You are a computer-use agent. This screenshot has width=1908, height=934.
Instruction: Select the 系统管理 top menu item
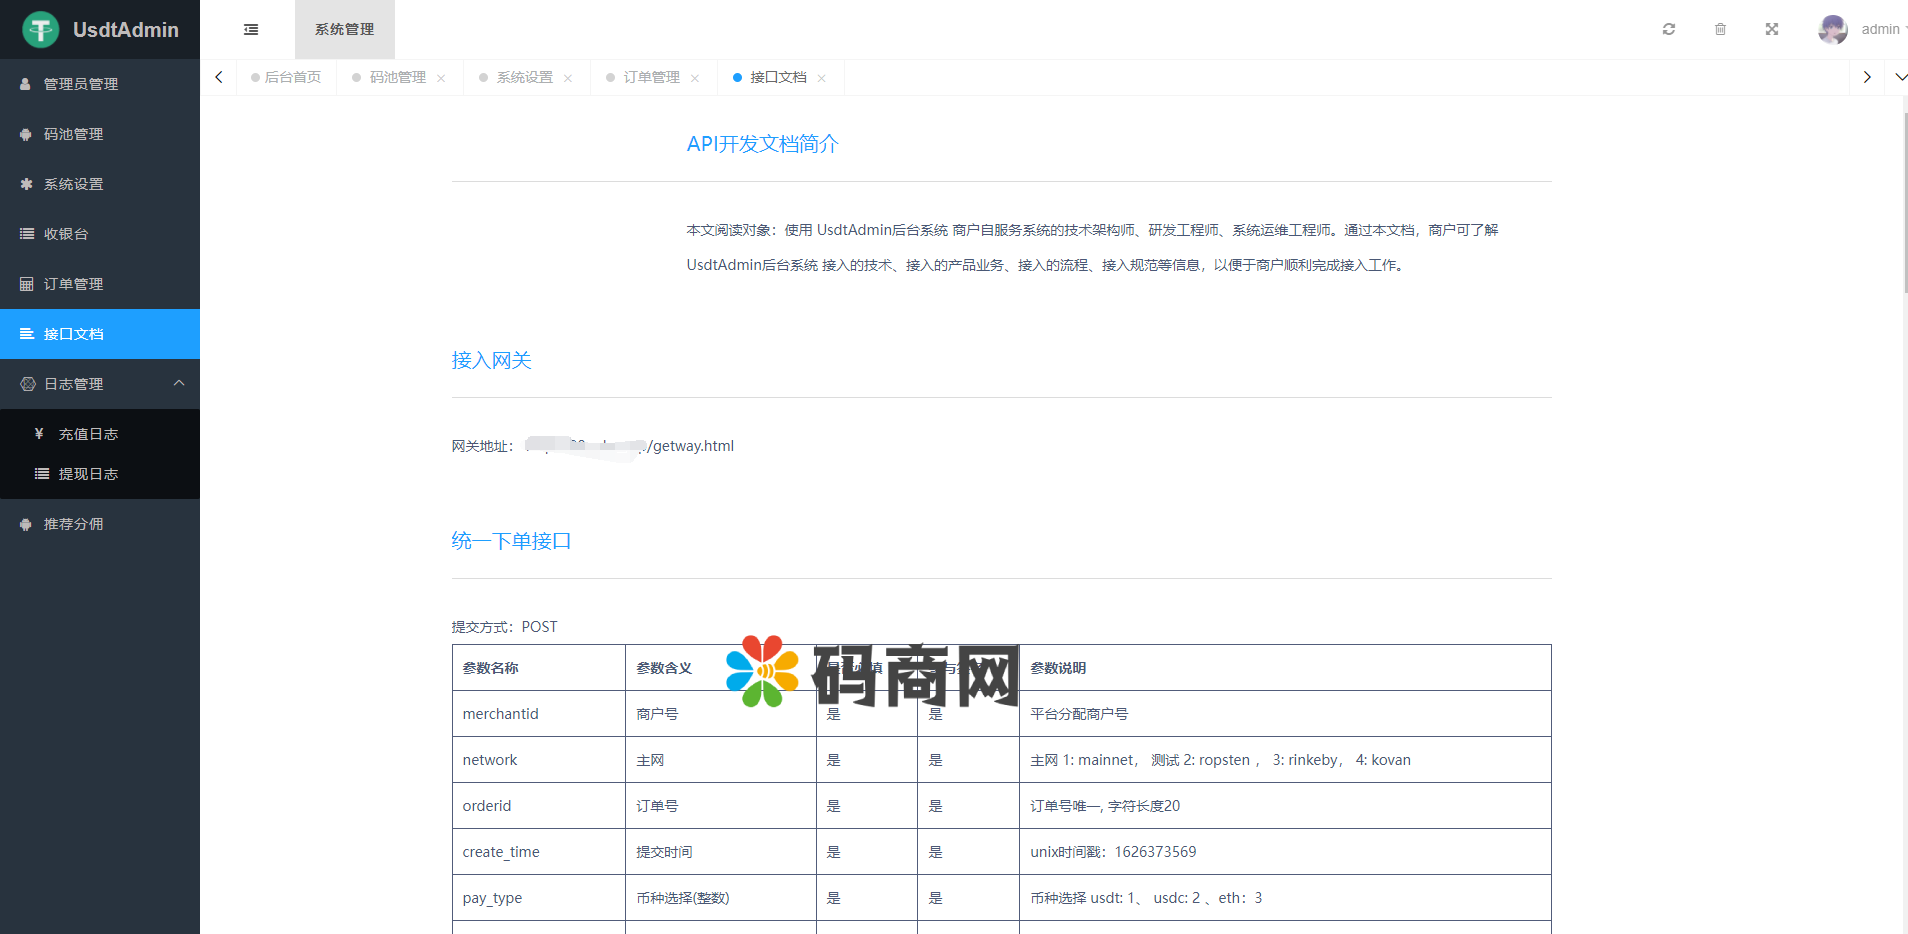point(344,30)
